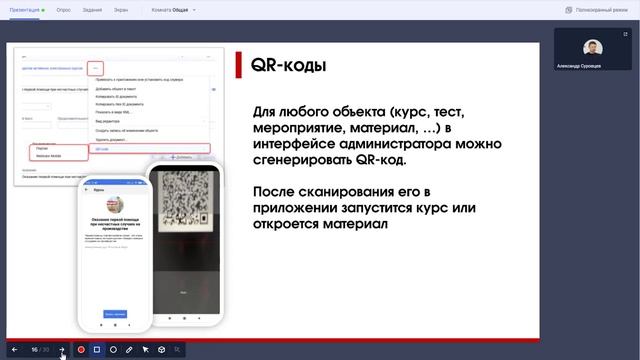This screenshot has width=640, height=360.
Task: Open the Комната Общая dropdown
Action: [x=173, y=10]
